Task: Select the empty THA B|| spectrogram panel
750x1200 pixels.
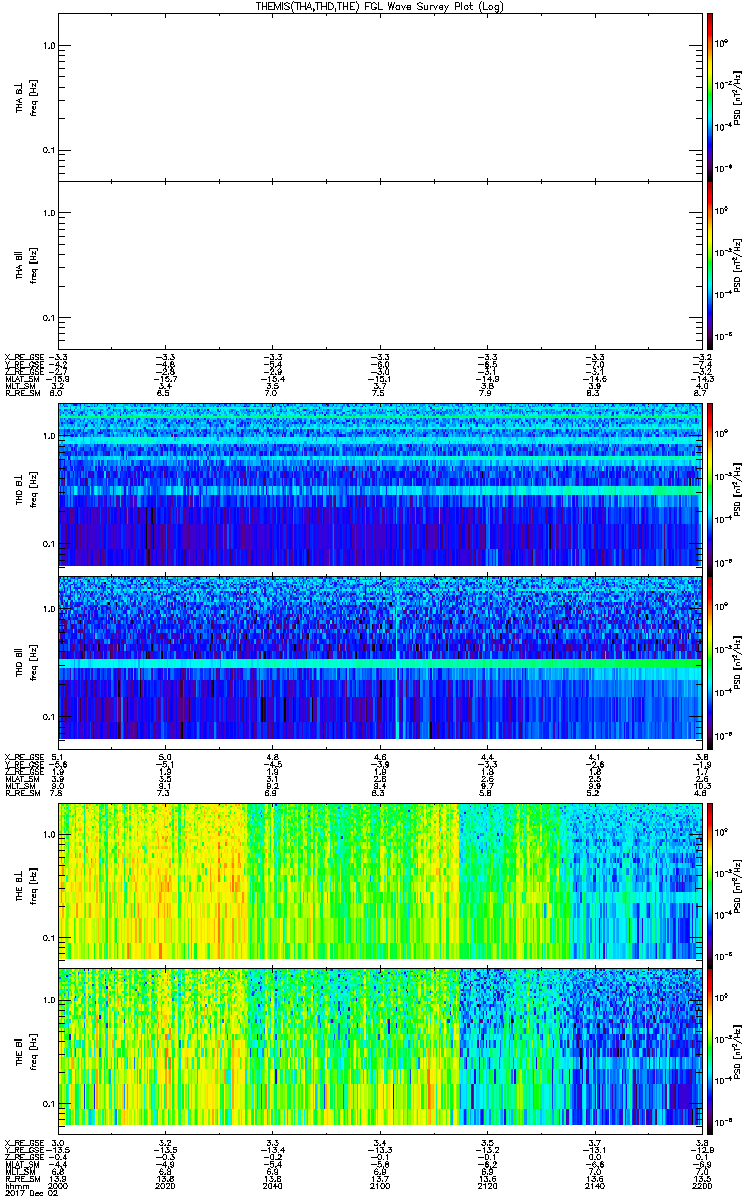Action: tap(379, 264)
